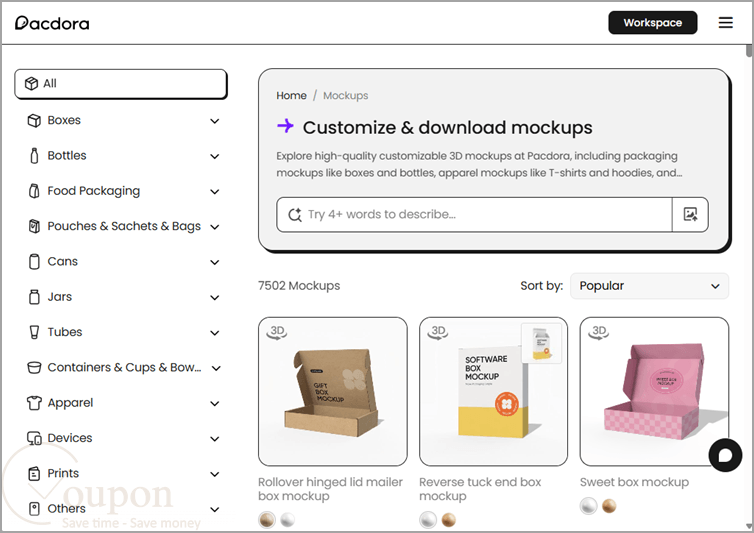Open the chat support bubble
This screenshot has width=754, height=533.
(725, 455)
